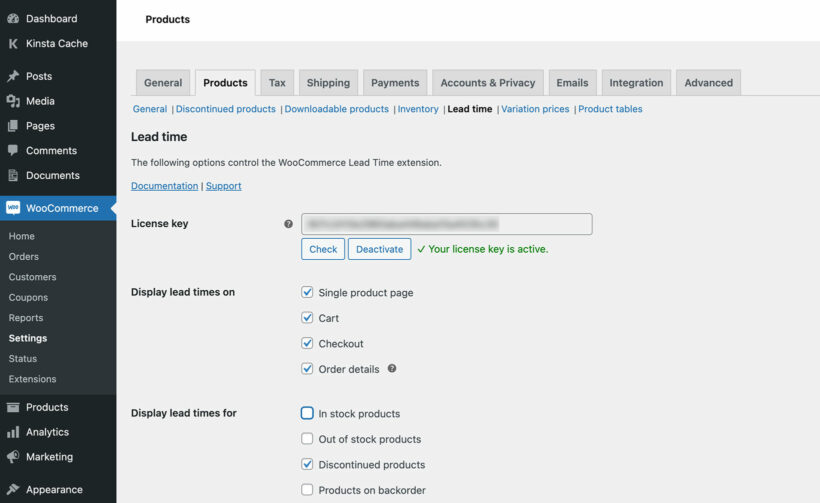Image resolution: width=820 pixels, height=503 pixels.
Task: Toggle the Order details checkbox
Action: pos(307,369)
